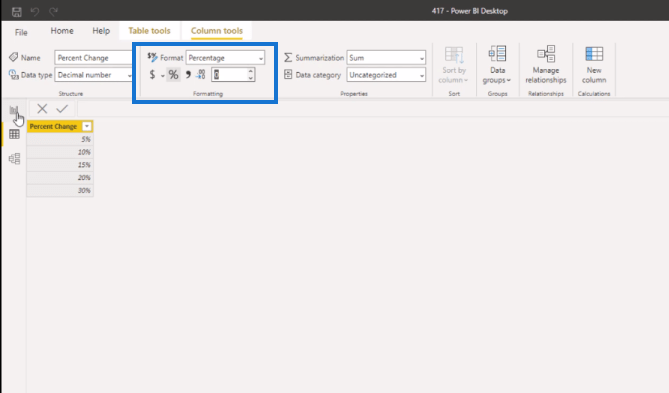
Task: Toggle the thousands separator comma button
Action: (x=188, y=75)
